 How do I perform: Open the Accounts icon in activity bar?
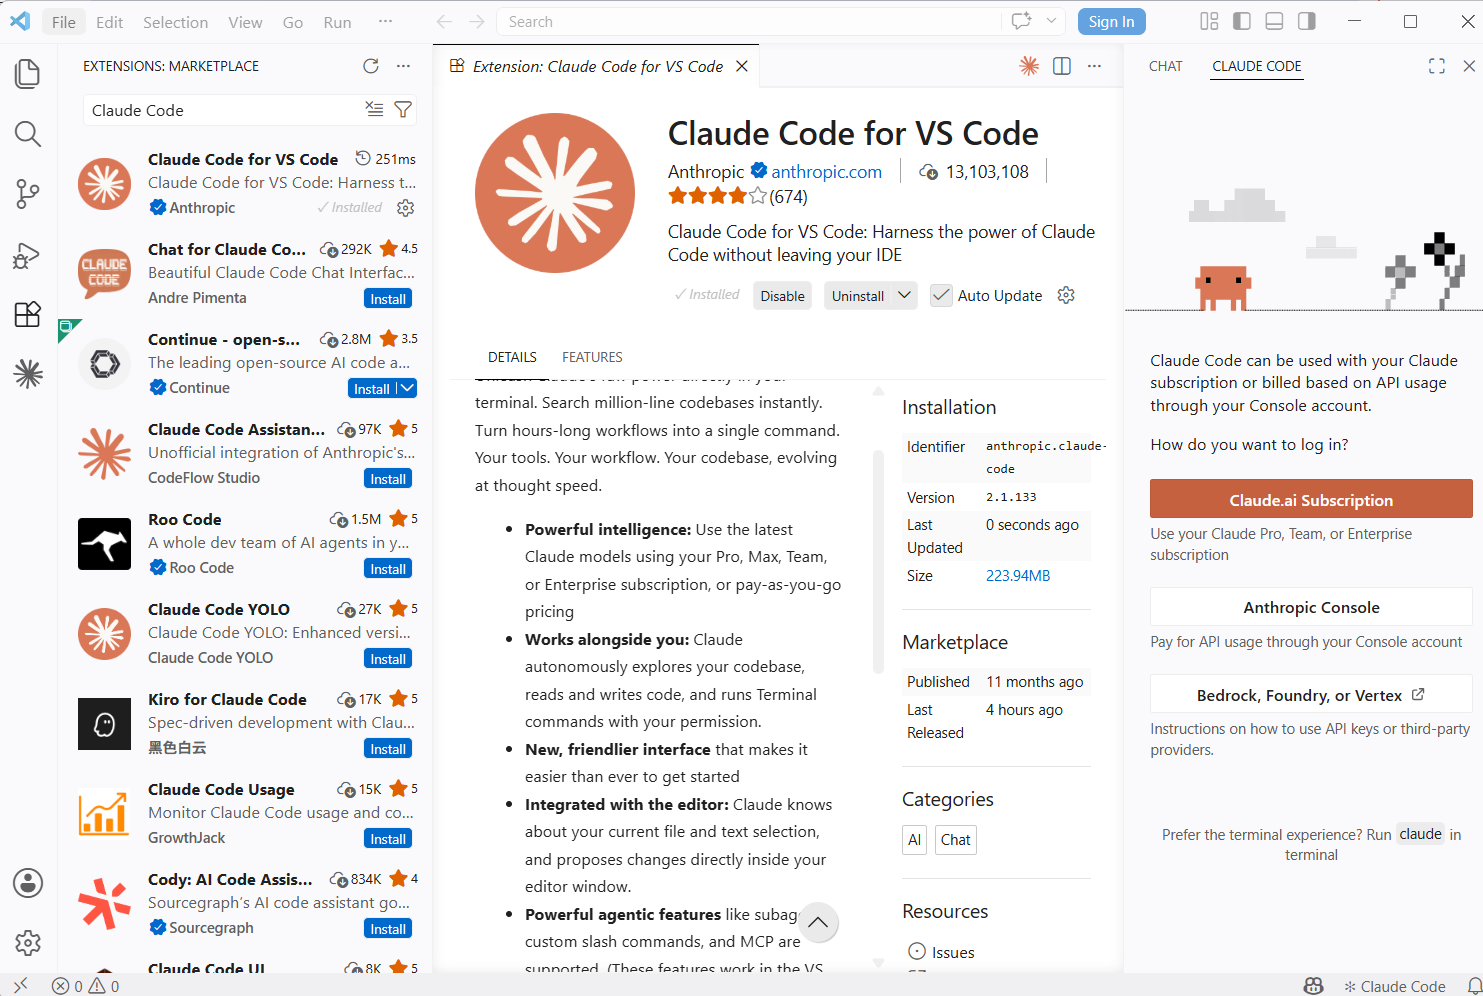[28, 883]
